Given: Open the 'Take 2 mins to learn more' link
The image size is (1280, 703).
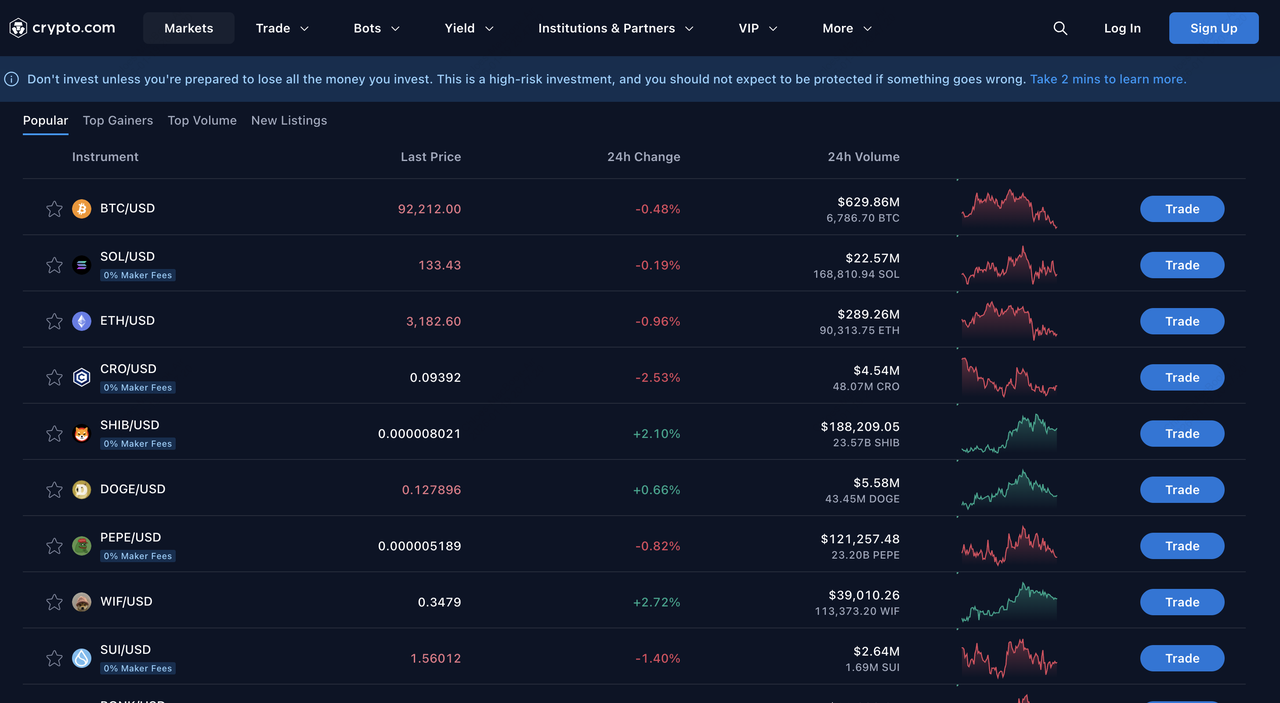Looking at the screenshot, I should (x=1108, y=79).
